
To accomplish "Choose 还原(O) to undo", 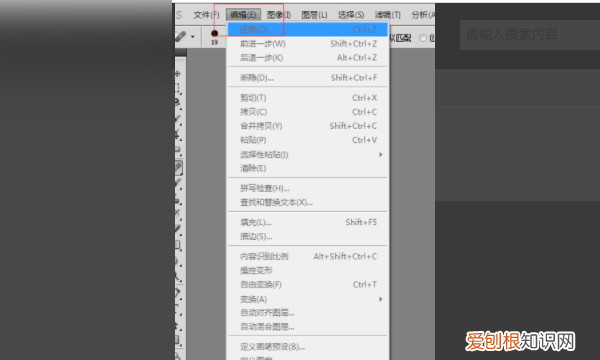I will coord(308,29).
